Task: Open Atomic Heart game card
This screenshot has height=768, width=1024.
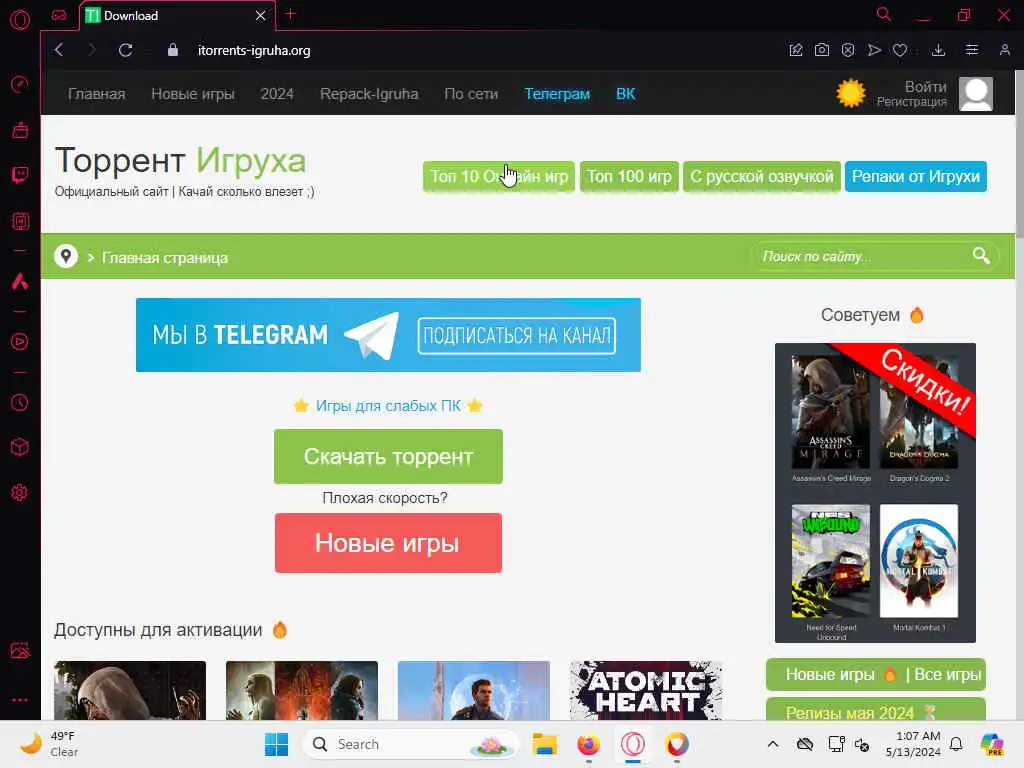Action: pos(646,690)
